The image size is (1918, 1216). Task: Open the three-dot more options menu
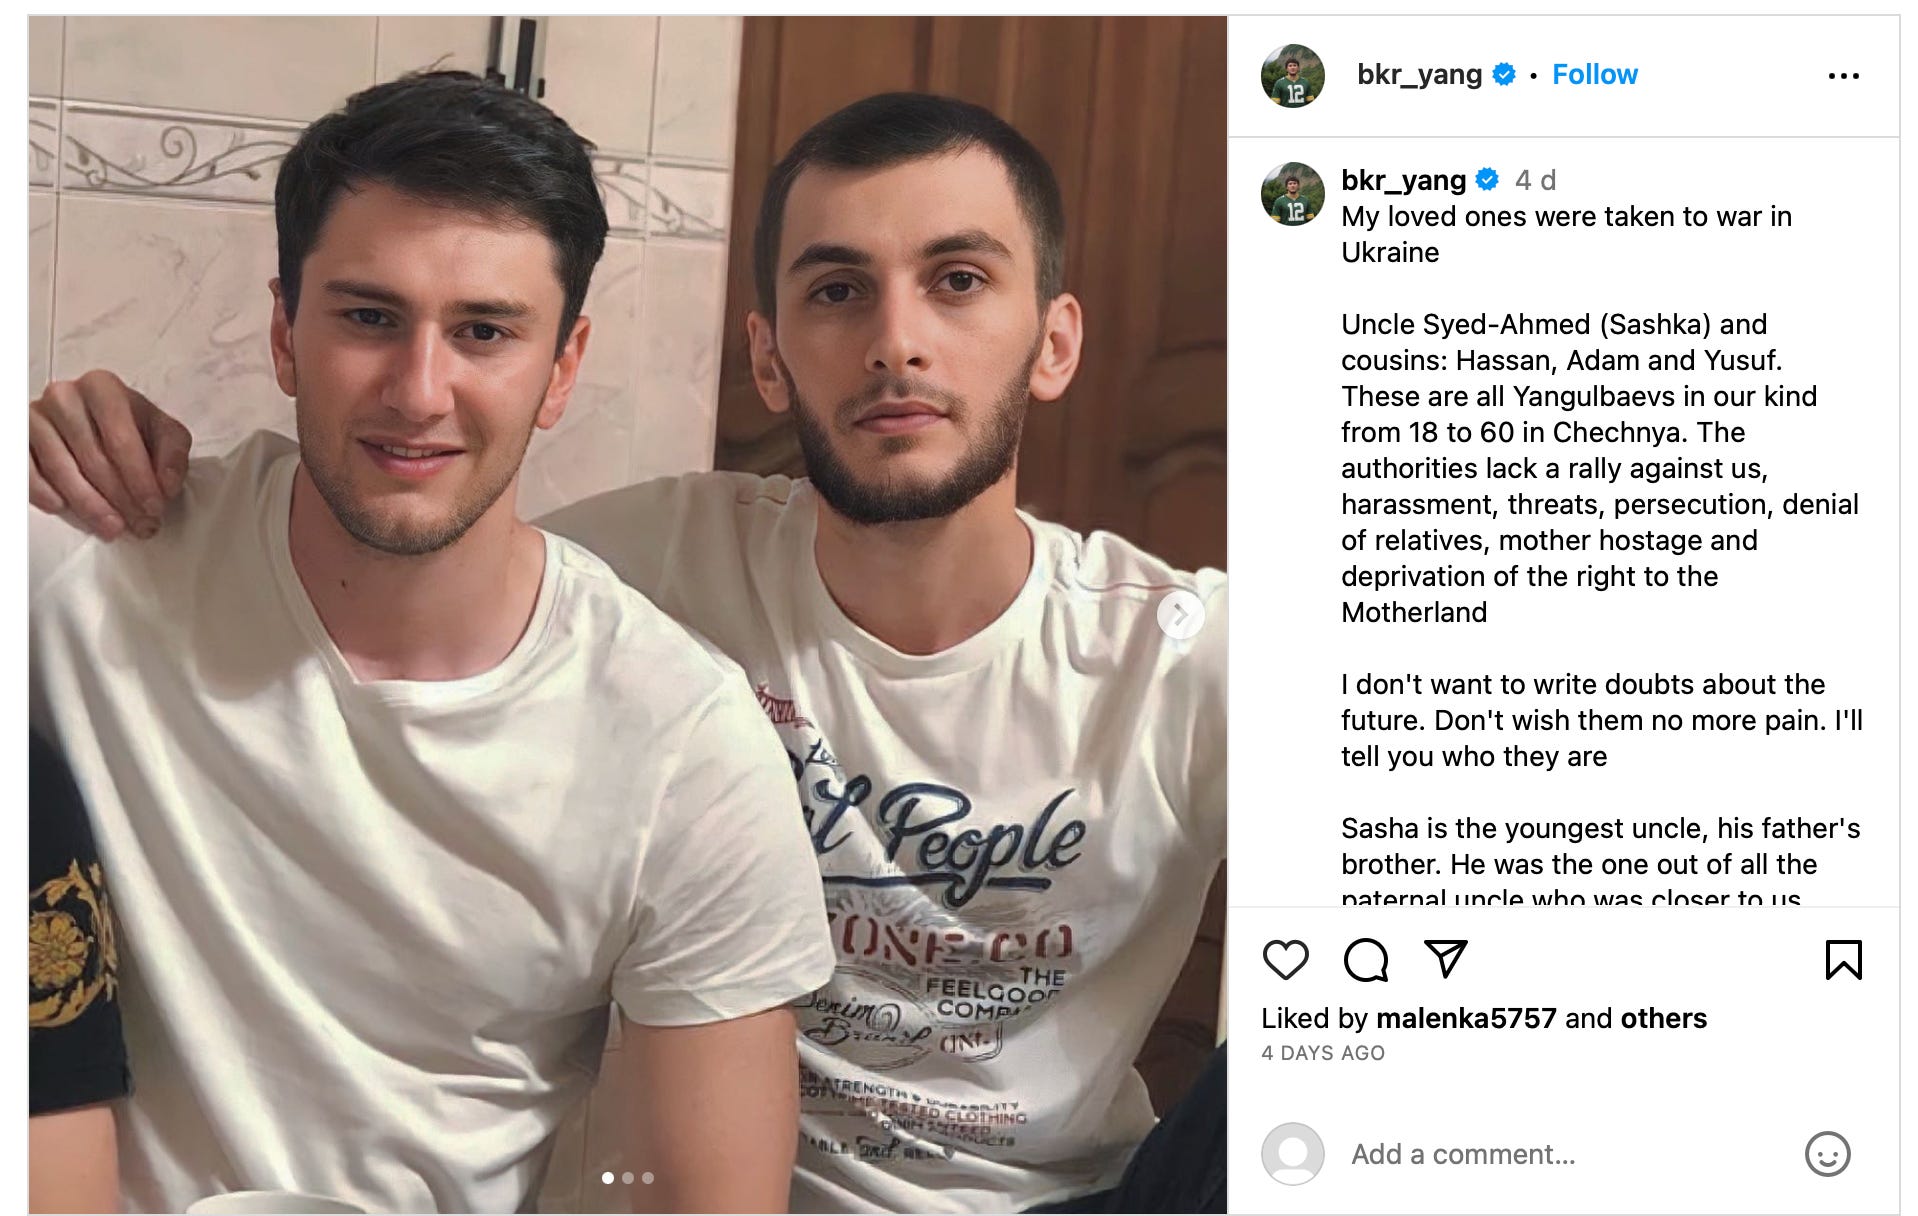[x=1843, y=76]
